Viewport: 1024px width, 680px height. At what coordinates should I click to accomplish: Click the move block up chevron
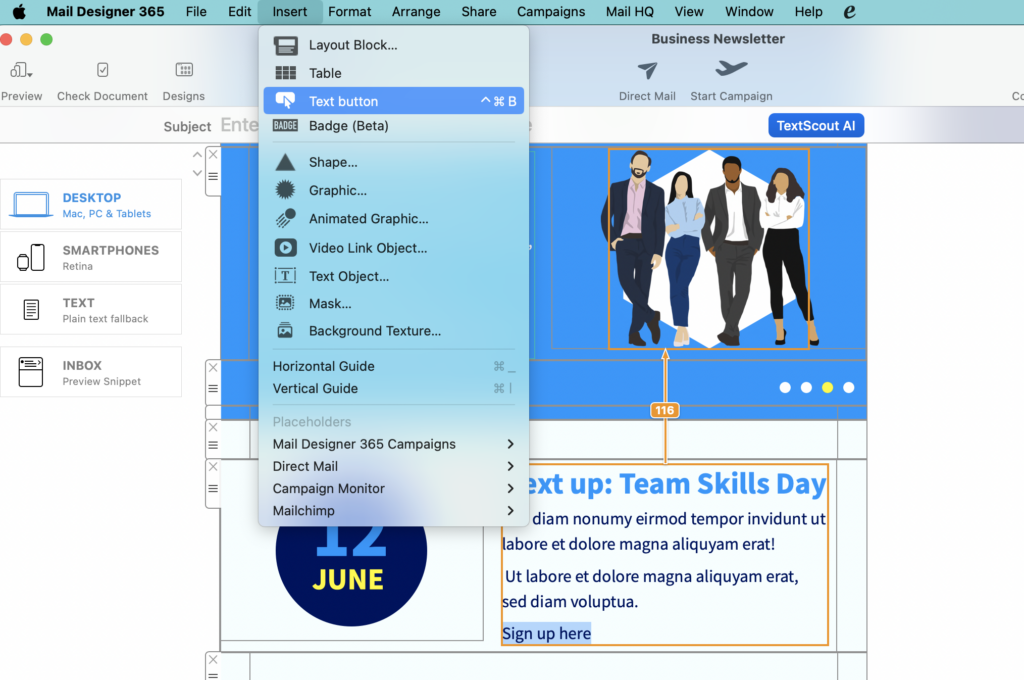tap(197, 155)
